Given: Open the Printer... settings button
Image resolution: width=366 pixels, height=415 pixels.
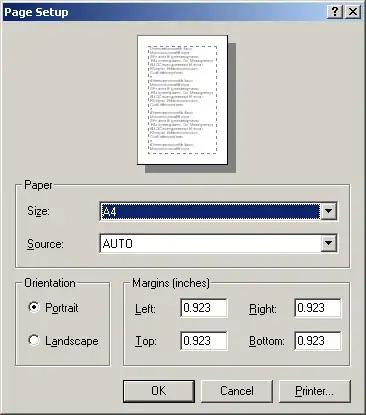Looking at the screenshot, I should (x=314, y=391).
